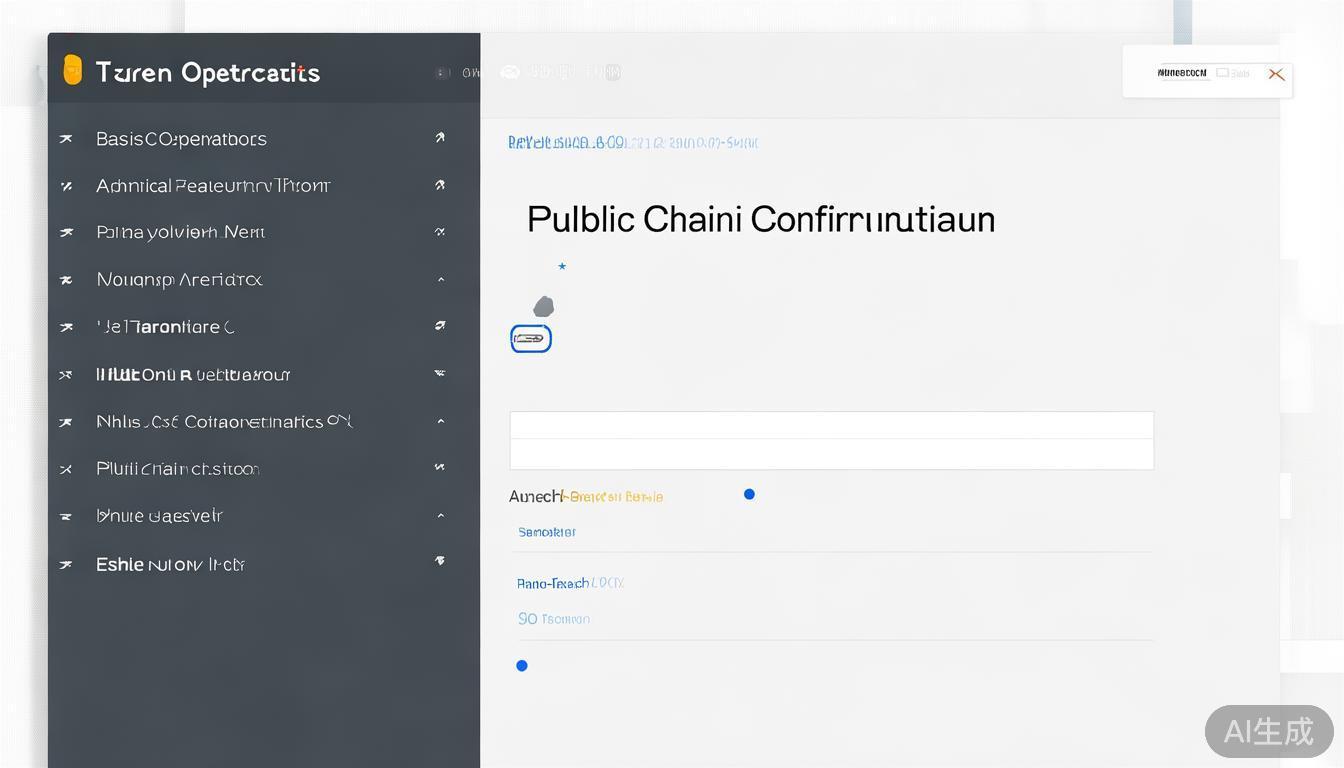Click the icon left of BasisCOpenatbors
Screen dimensions: 1344x768
click(66, 139)
